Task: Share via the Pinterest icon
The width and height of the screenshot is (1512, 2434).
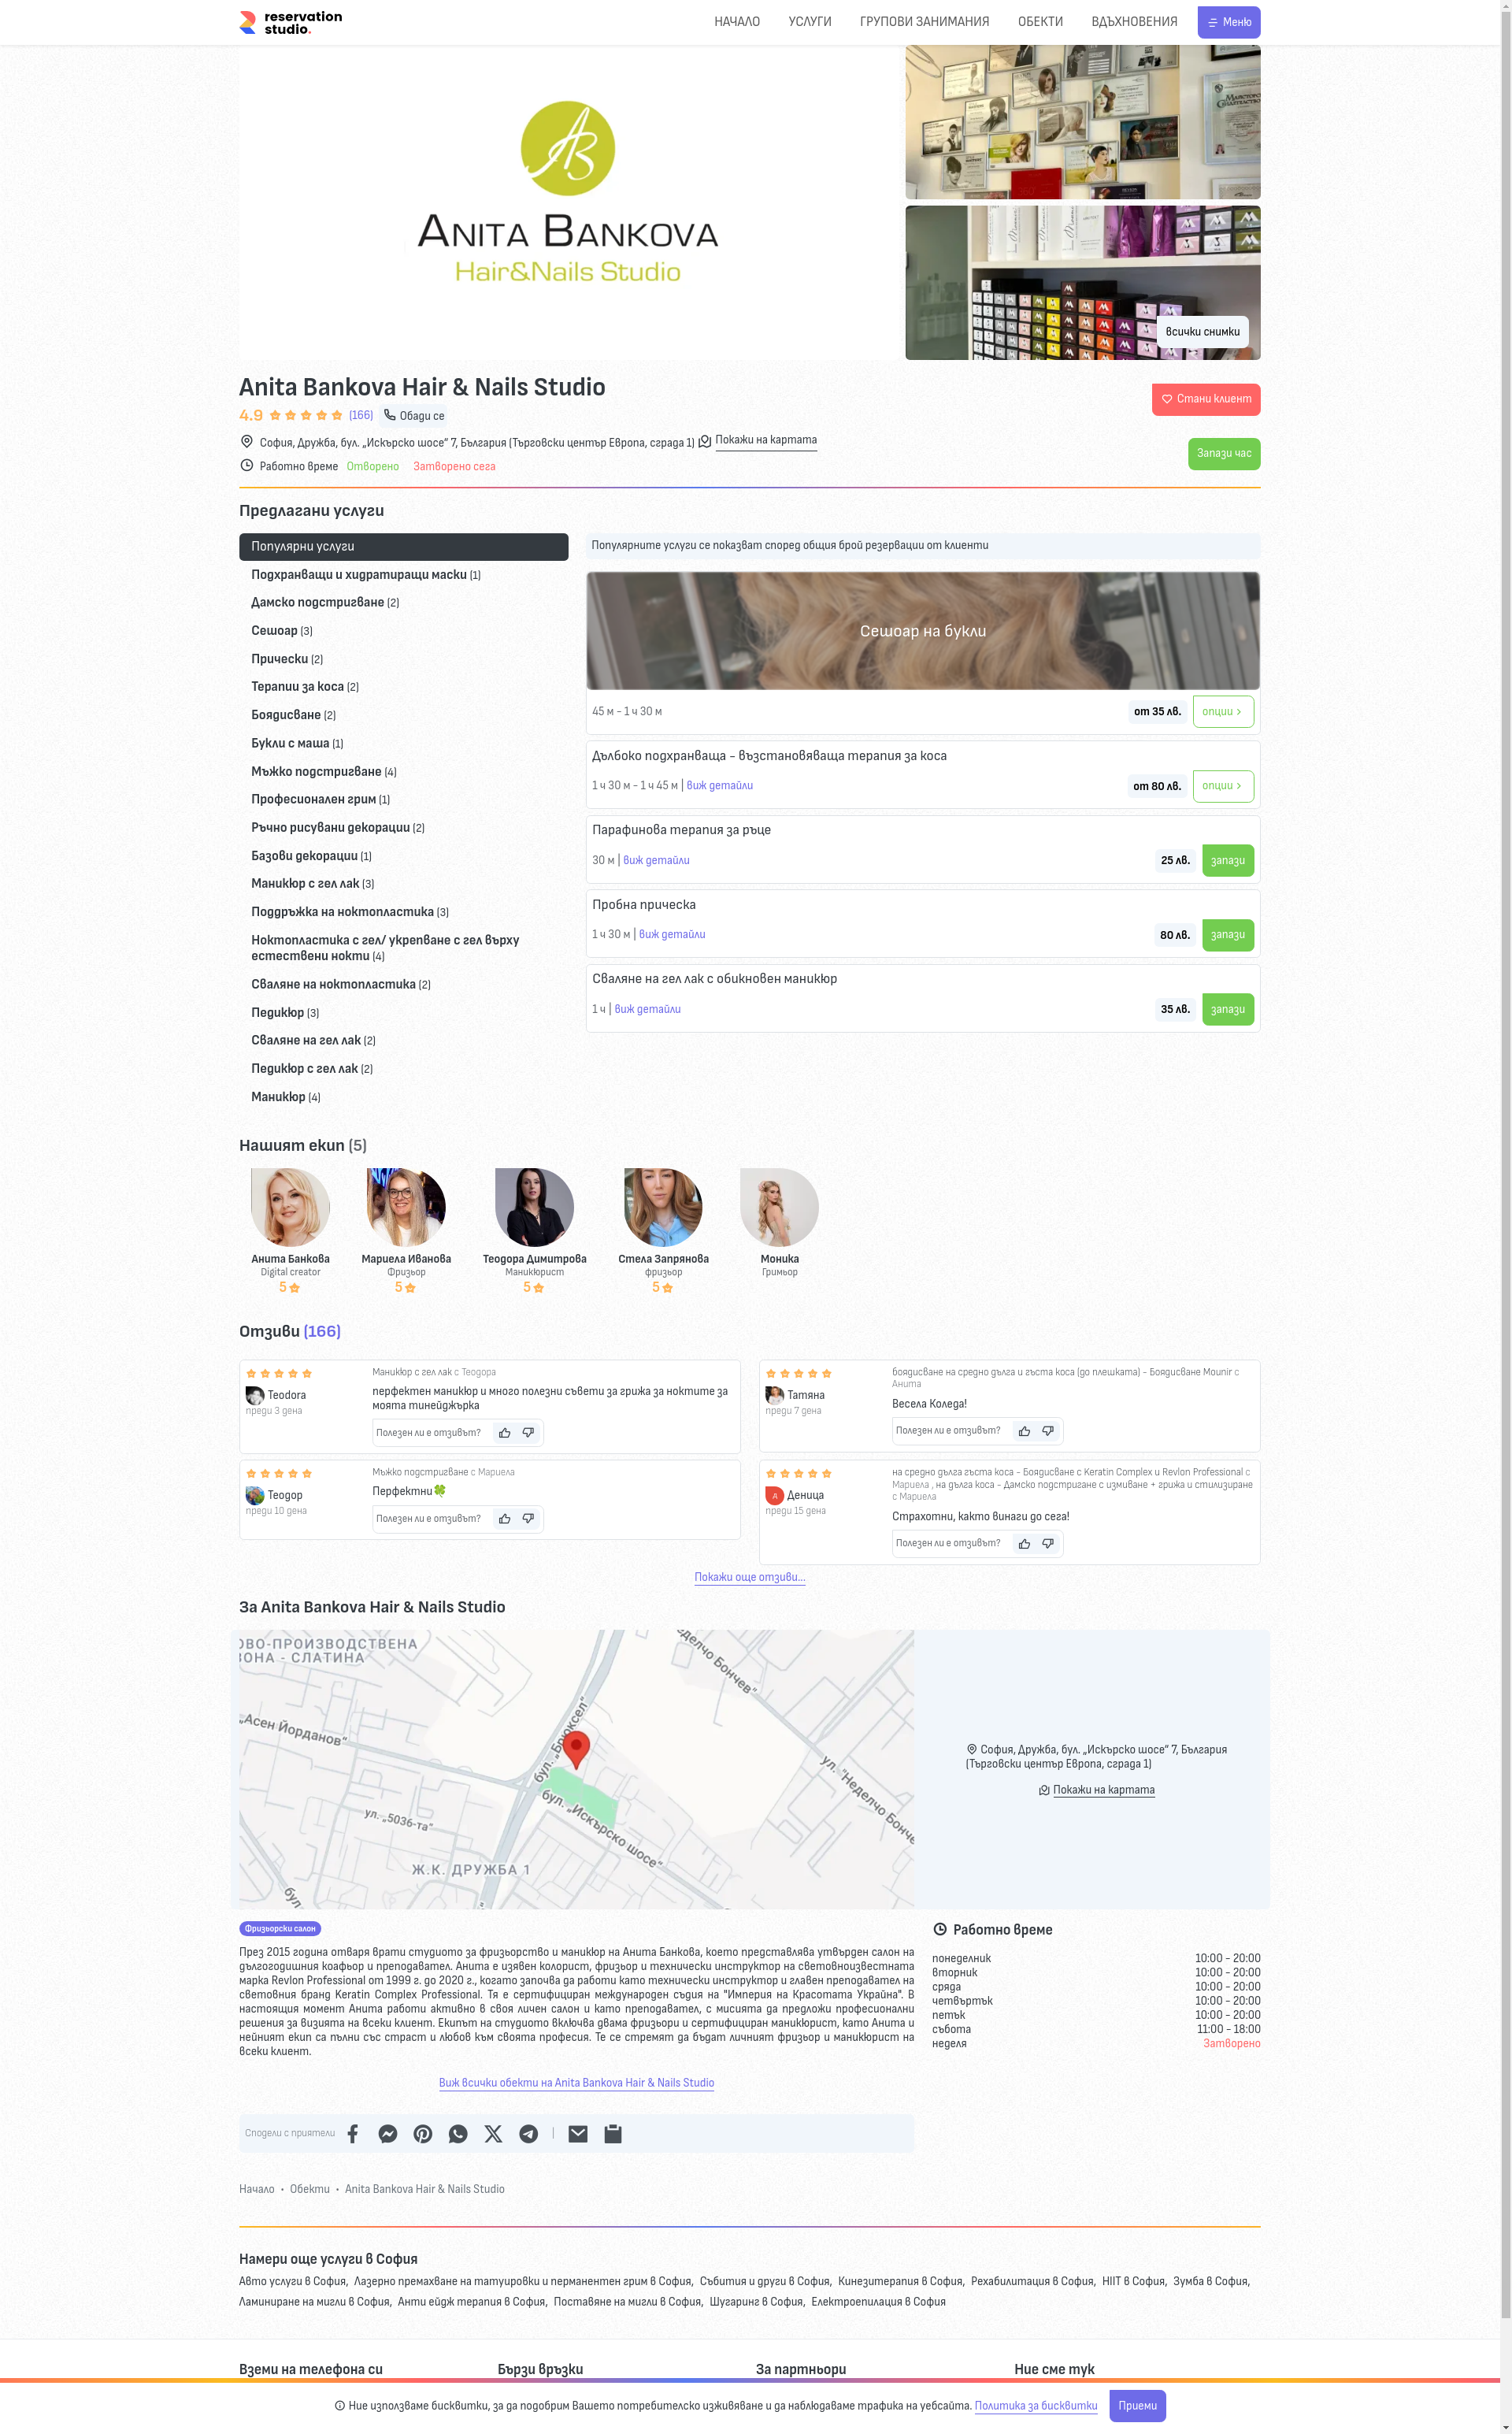Action: coord(423,2134)
